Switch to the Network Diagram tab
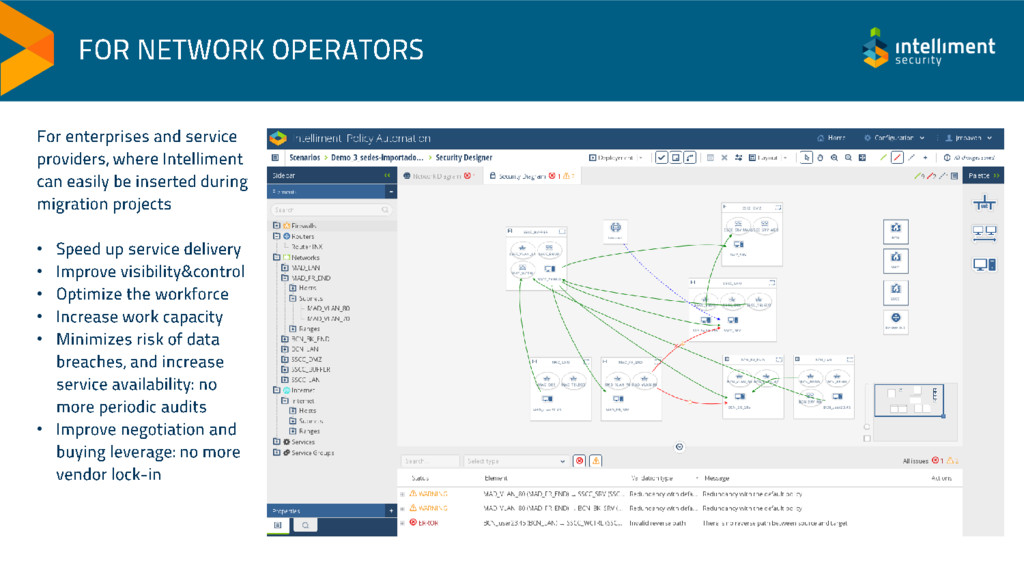1024x576 pixels. [x=438, y=176]
